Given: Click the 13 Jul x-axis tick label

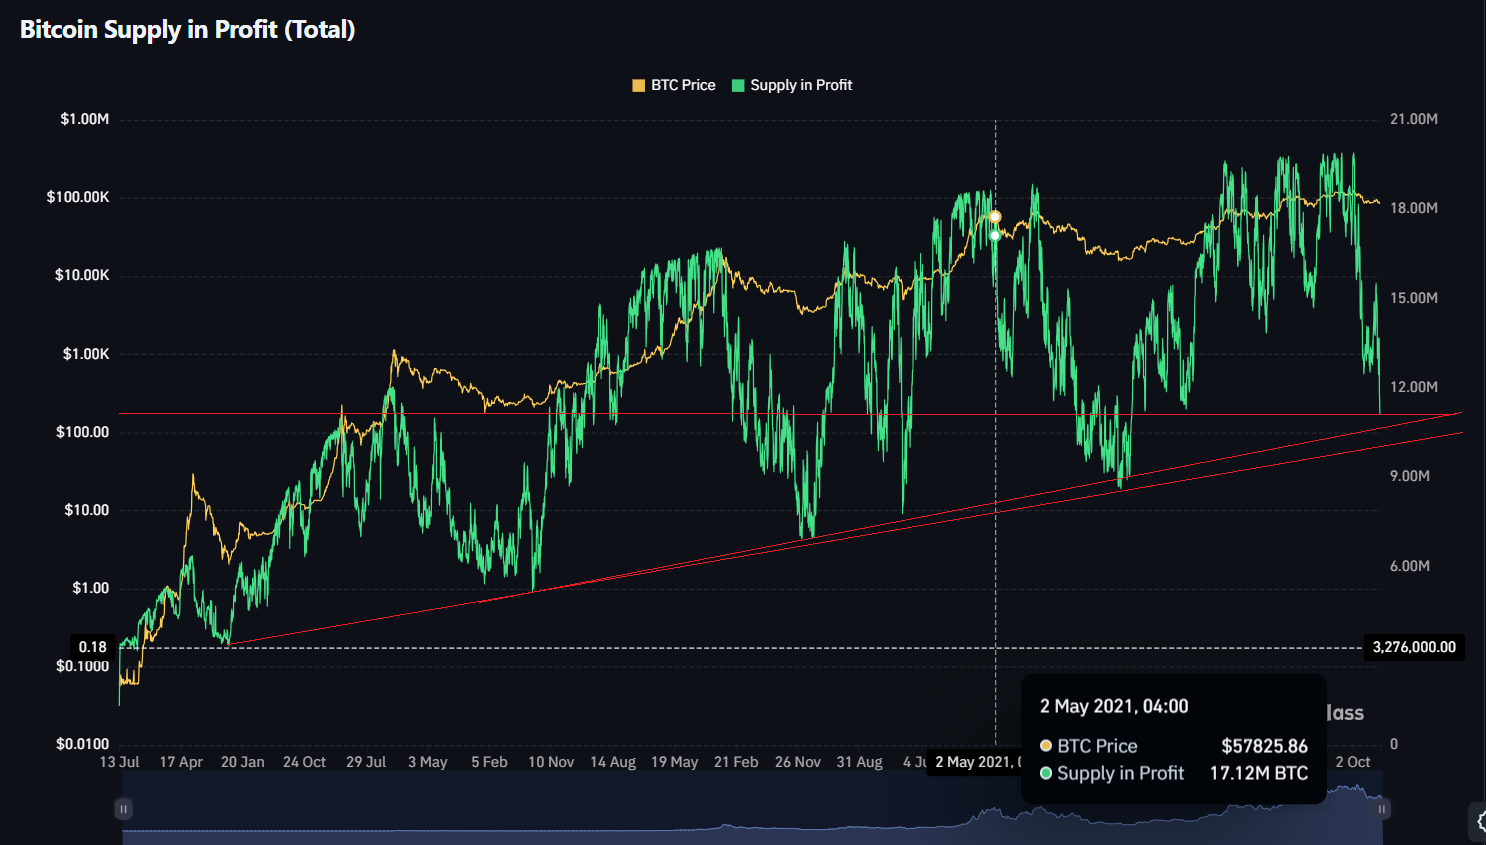Looking at the screenshot, I should [120, 762].
